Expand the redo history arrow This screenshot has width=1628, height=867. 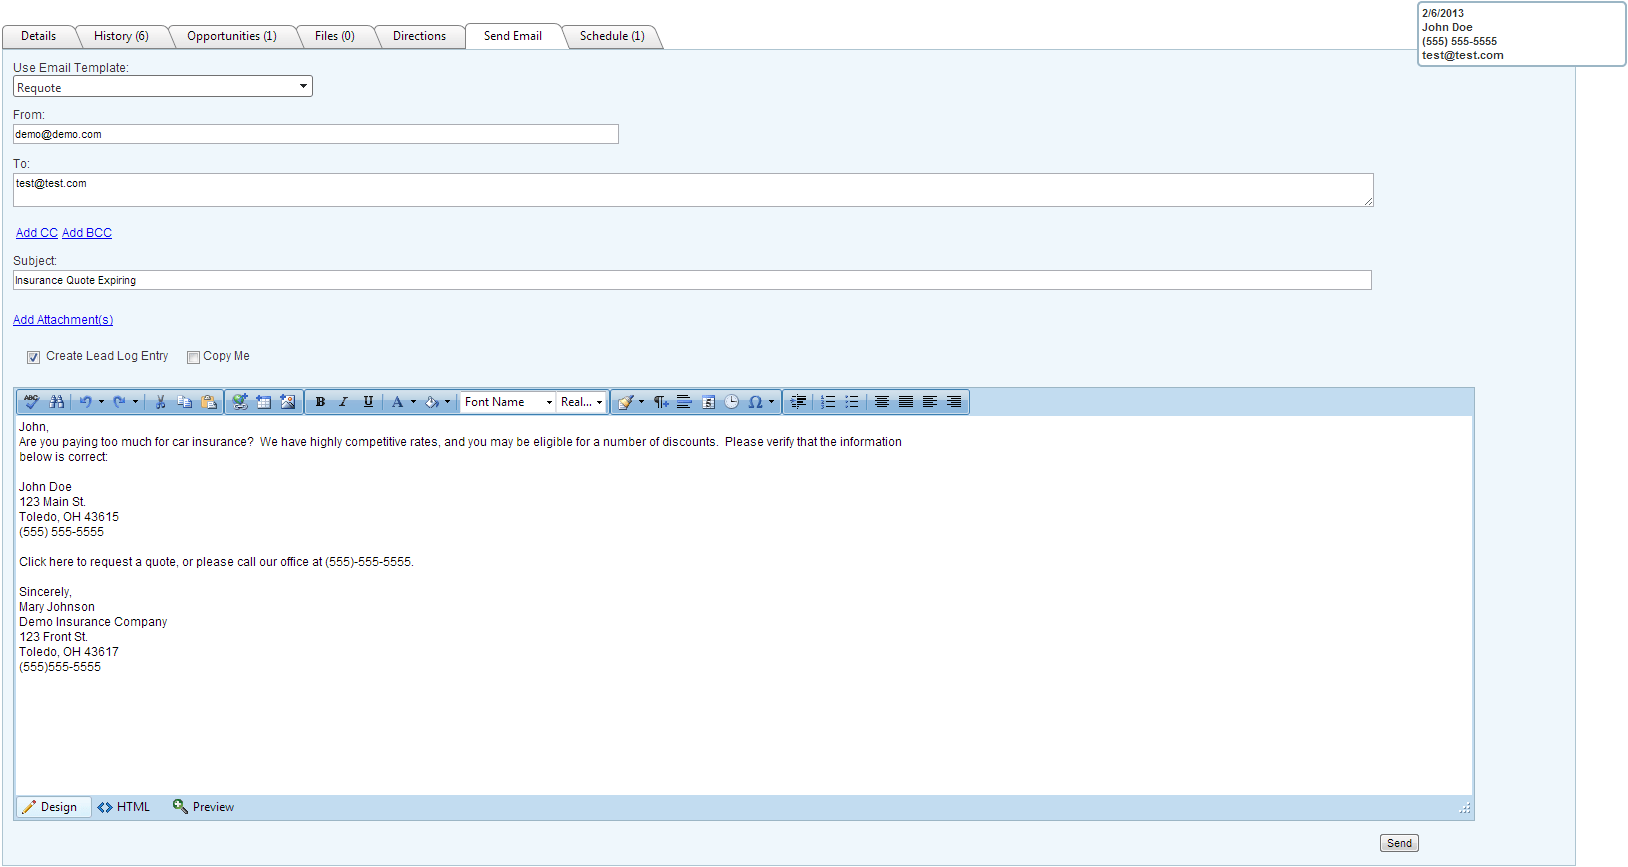pyautogui.click(x=135, y=402)
